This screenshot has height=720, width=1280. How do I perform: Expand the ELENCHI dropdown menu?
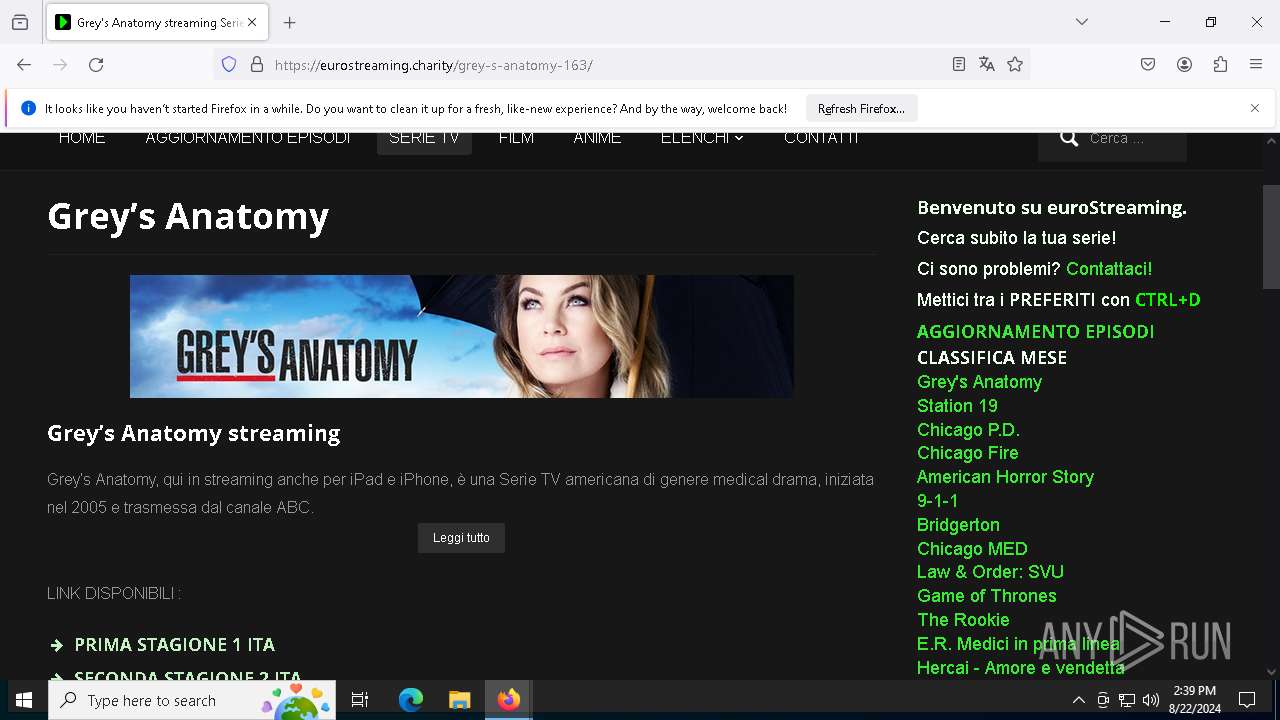coord(702,138)
